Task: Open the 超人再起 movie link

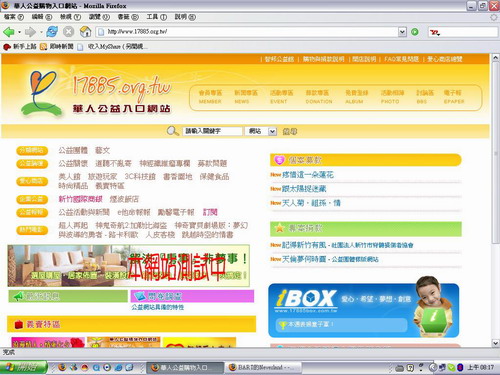Action: click(x=73, y=225)
